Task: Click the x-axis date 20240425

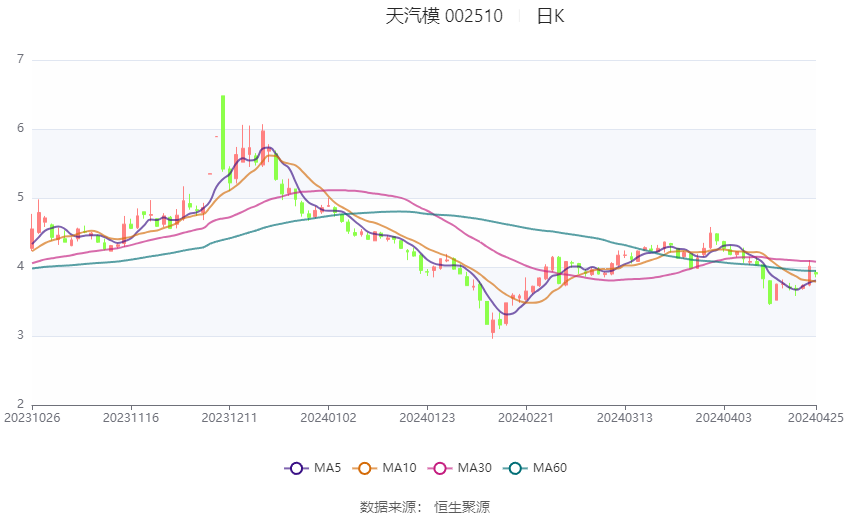Action: point(816,418)
